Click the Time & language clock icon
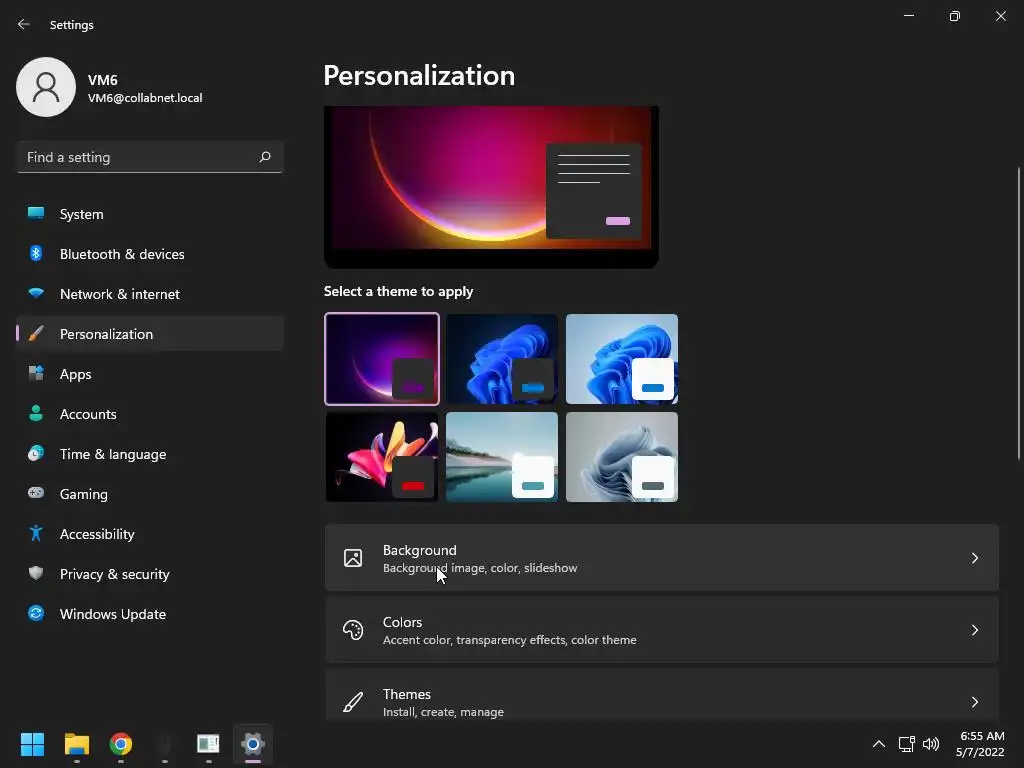 [36, 453]
